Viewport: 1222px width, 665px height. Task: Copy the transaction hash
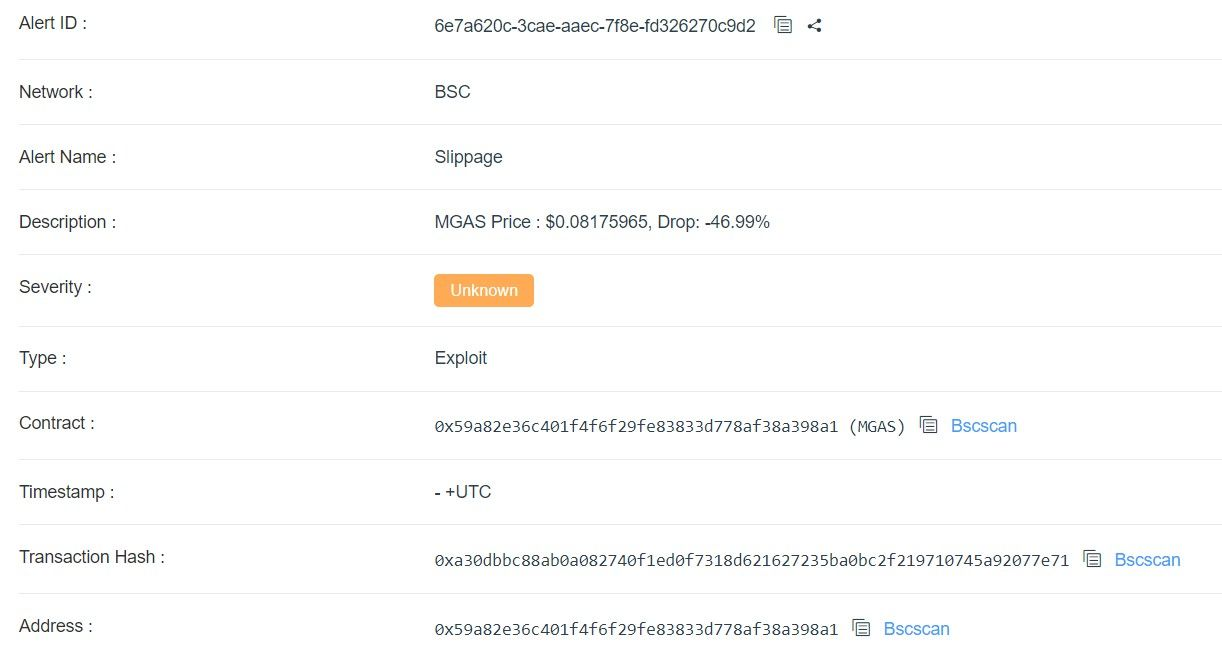1093,560
